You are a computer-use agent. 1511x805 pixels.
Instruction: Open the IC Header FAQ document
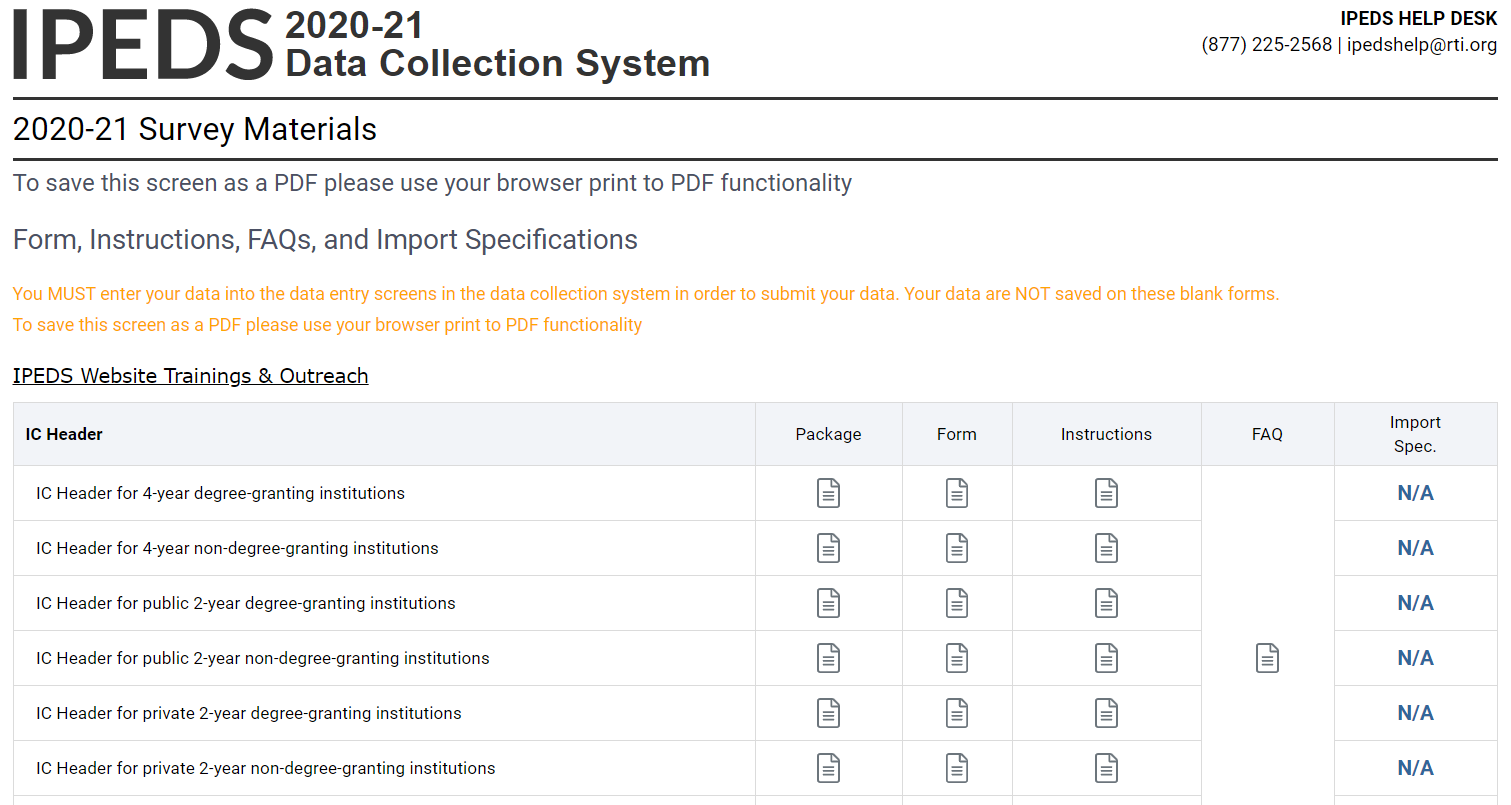pyautogui.click(x=1267, y=658)
